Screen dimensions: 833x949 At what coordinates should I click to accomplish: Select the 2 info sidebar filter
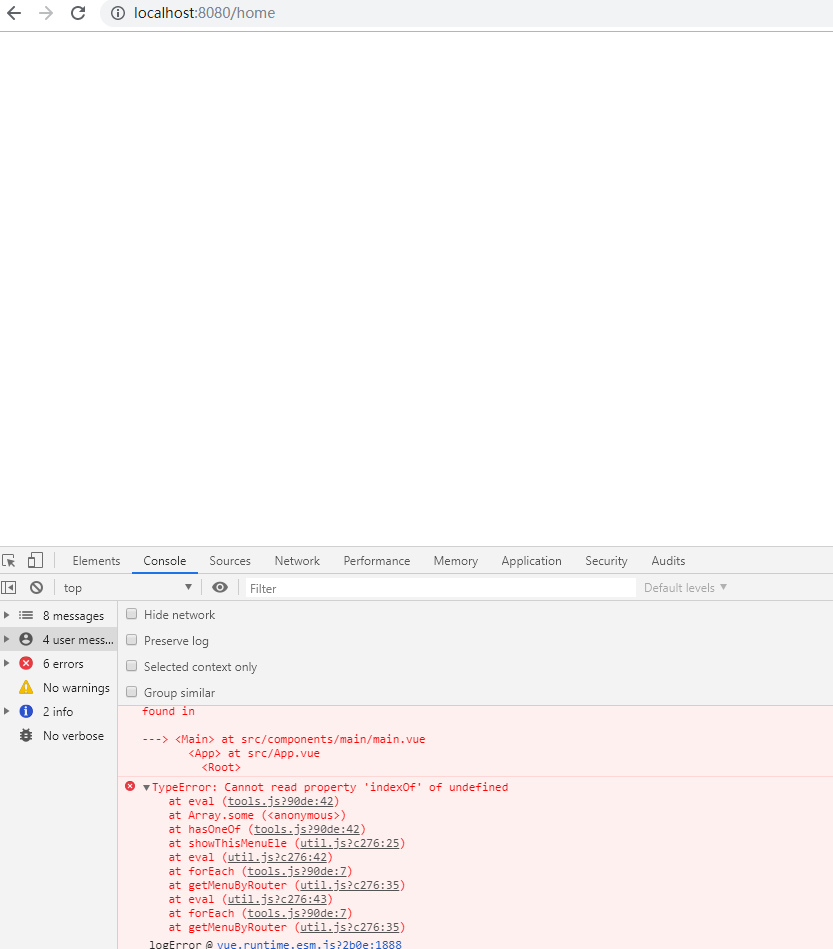tap(58, 711)
